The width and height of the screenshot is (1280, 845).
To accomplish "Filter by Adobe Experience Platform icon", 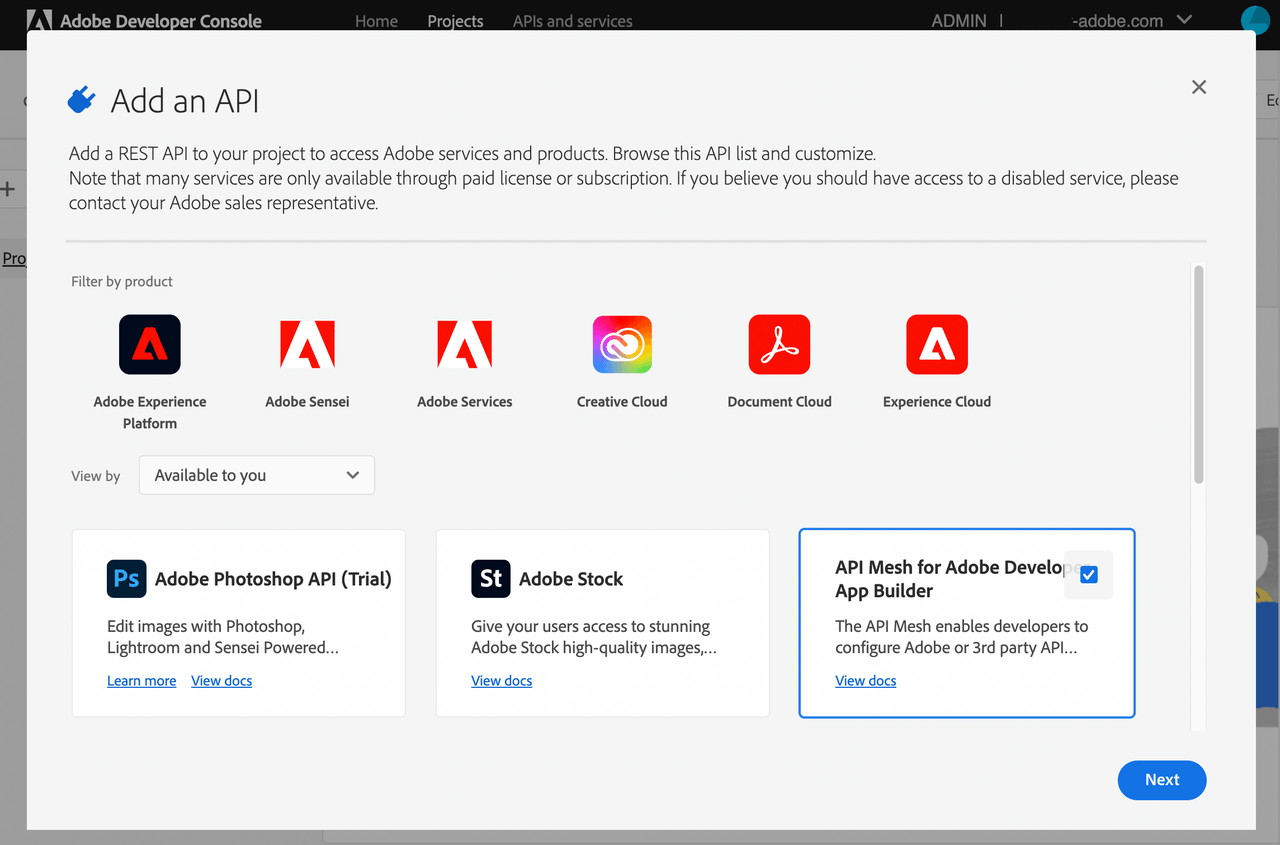I will pyautogui.click(x=150, y=345).
